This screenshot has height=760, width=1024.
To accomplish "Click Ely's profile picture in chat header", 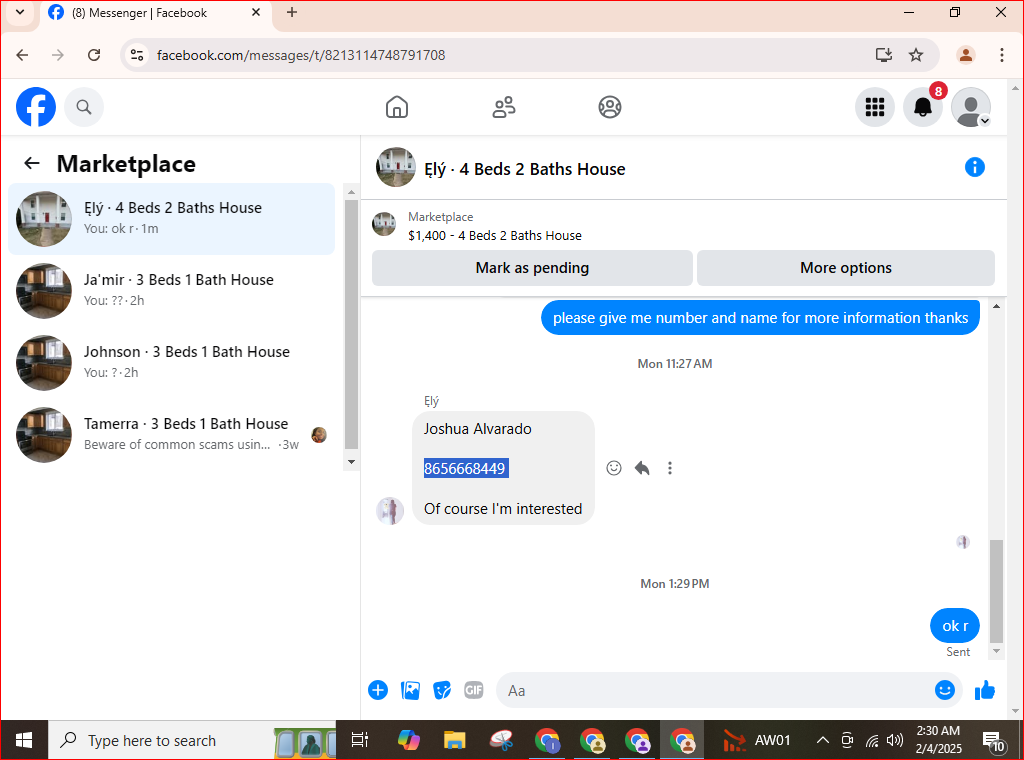I will (396, 167).
